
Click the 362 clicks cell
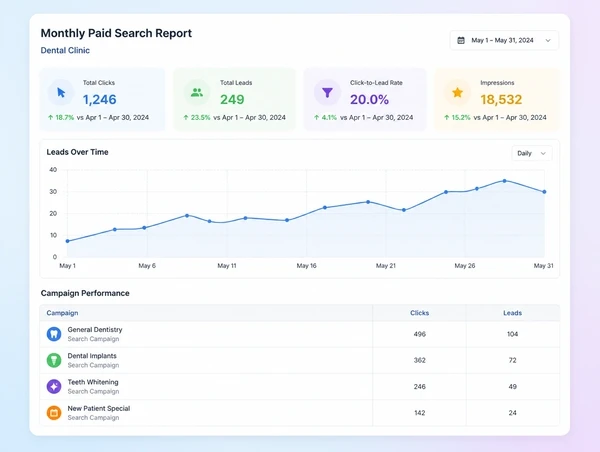(x=419, y=361)
